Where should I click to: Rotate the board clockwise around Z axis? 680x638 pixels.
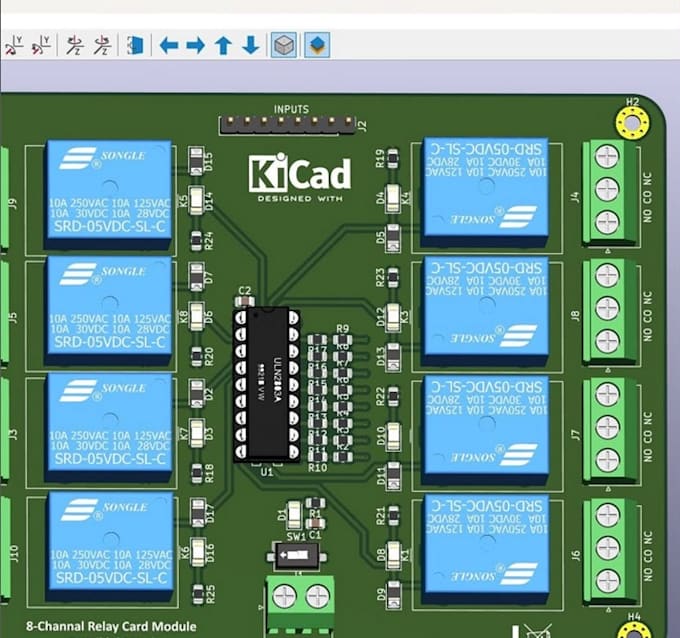(75, 45)
